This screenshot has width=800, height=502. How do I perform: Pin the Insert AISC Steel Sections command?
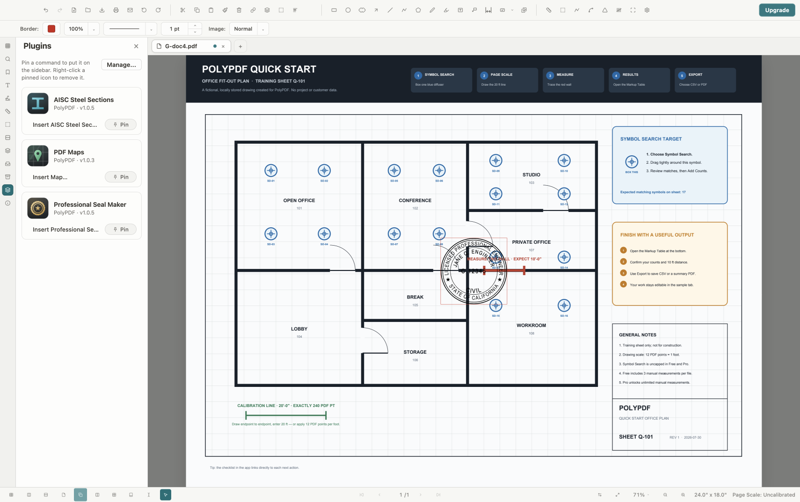(x=121, y=124)
